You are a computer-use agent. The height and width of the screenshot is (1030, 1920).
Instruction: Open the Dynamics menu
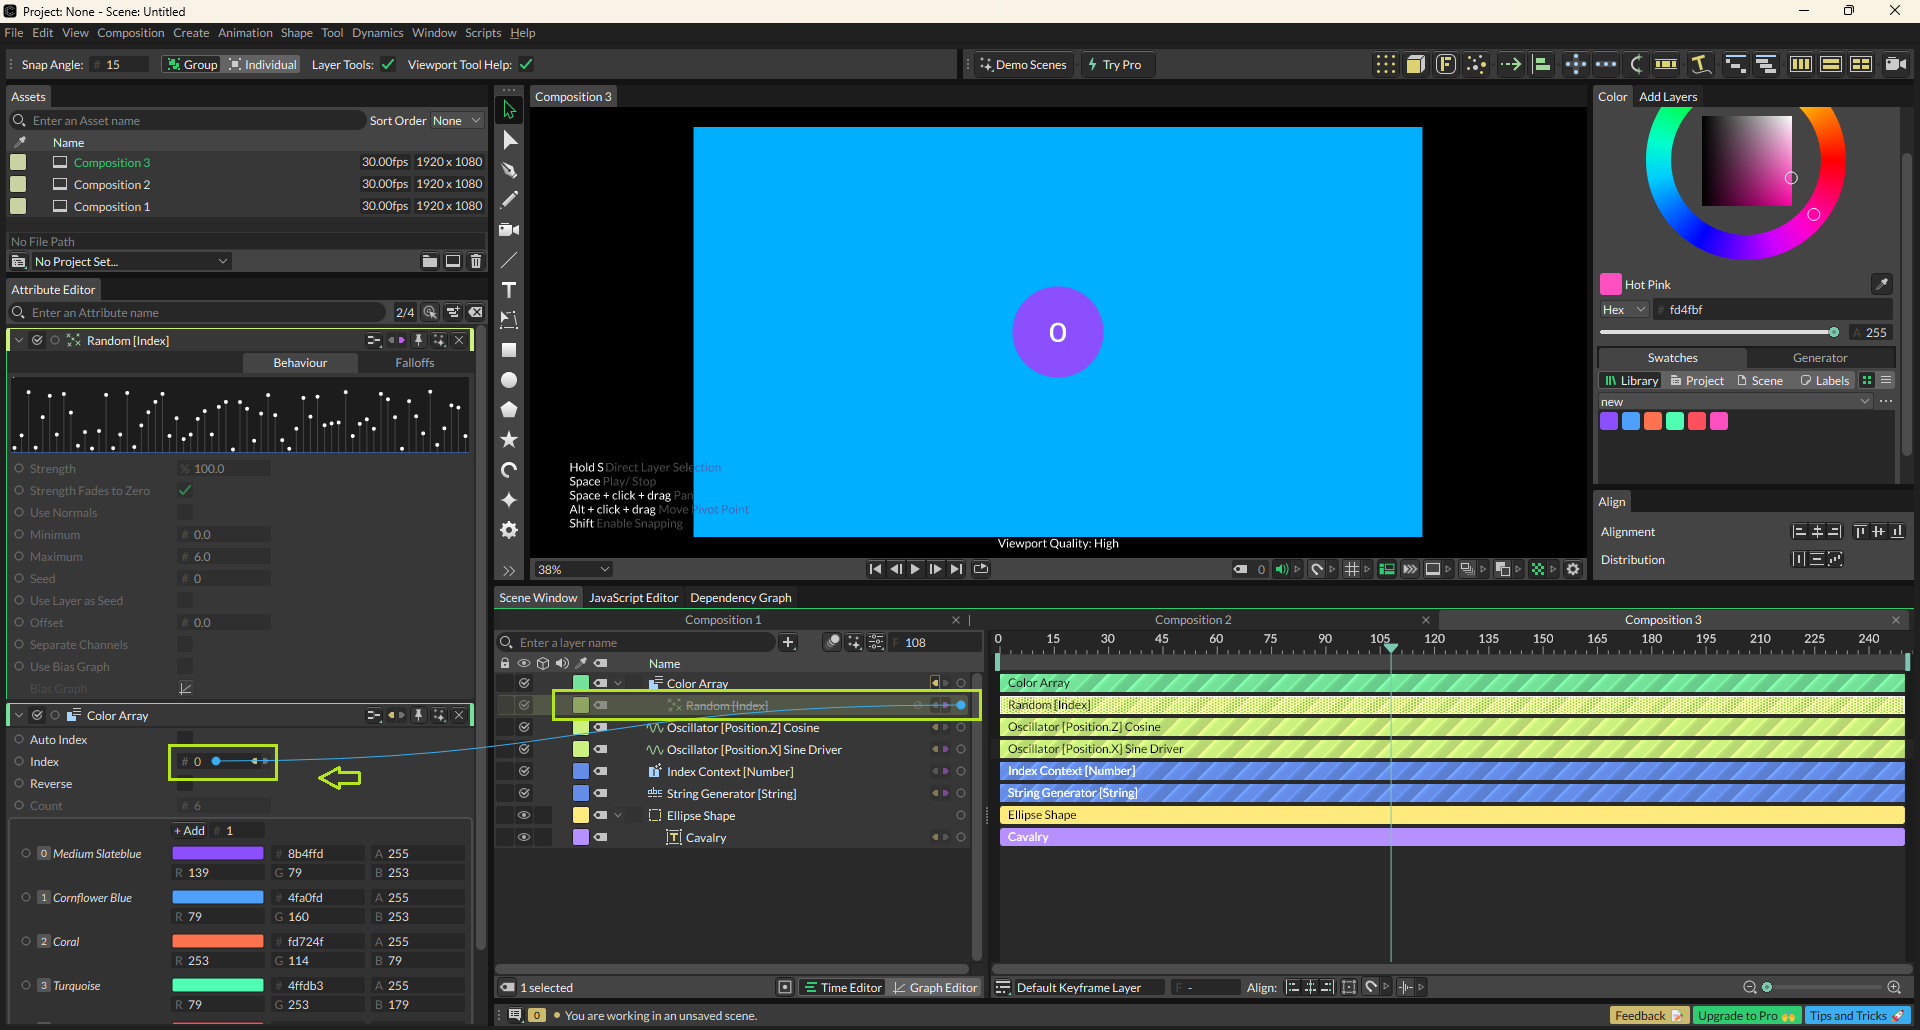click(x=377, y=33)
